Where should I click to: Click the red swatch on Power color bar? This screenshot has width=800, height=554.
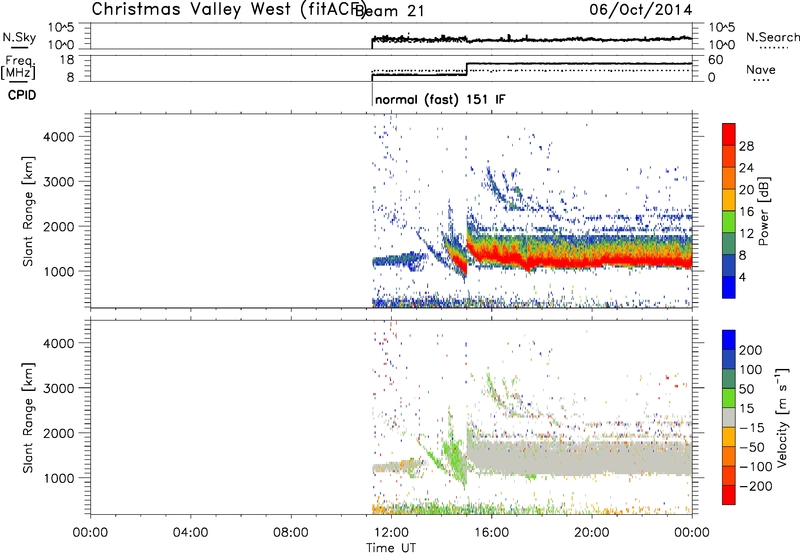click(729, 134)
